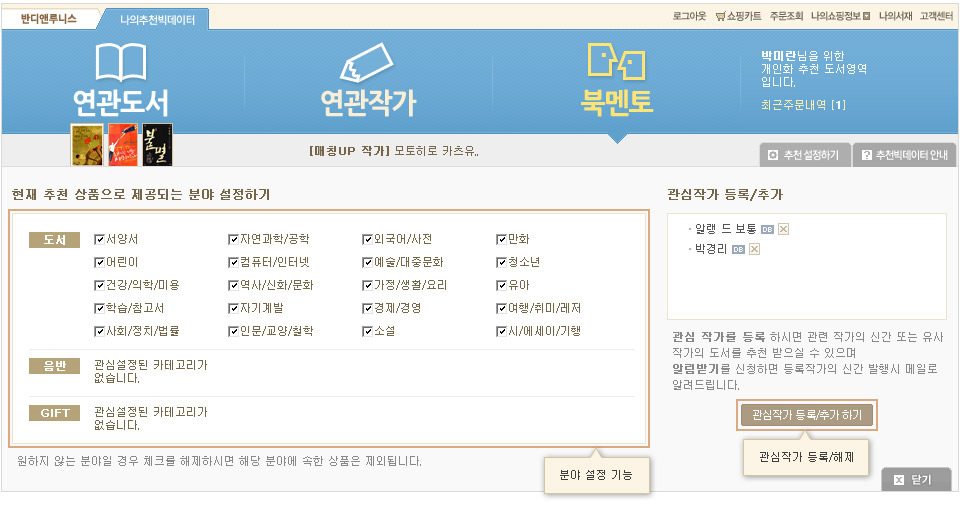This screenshot has height=506, width=960.
Task: Open the 연관도서 open-book icon
Action: click(120, 63)
